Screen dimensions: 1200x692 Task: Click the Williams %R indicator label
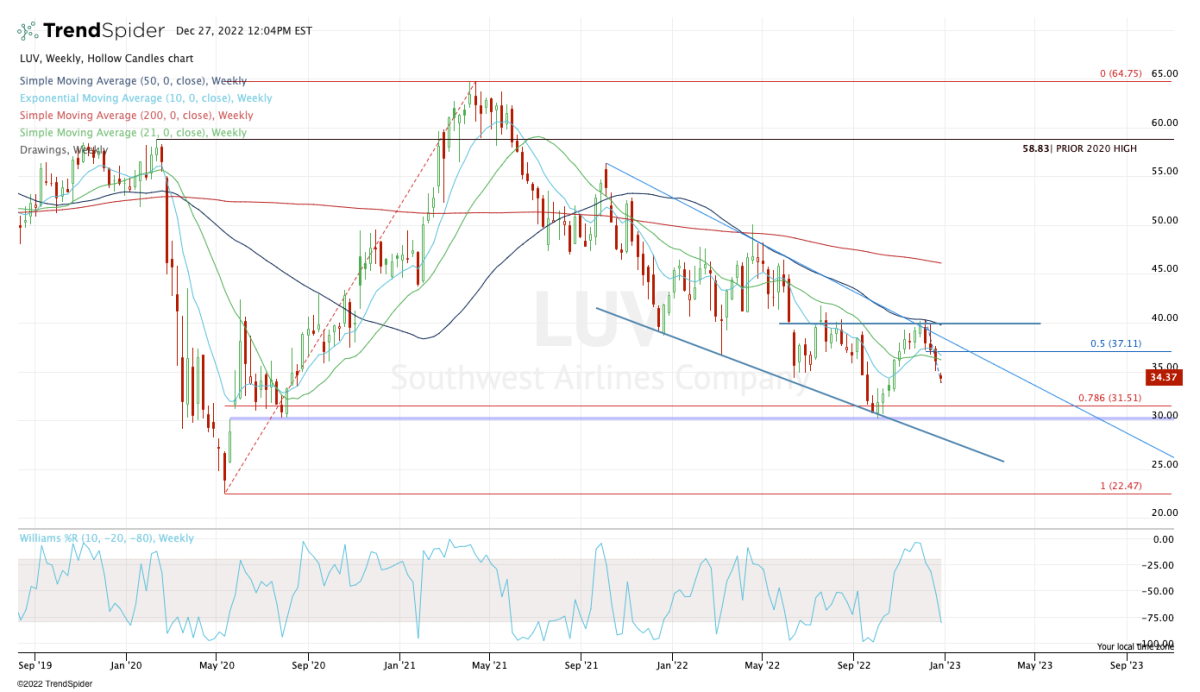pyautogui.click(x=107, y=538)
